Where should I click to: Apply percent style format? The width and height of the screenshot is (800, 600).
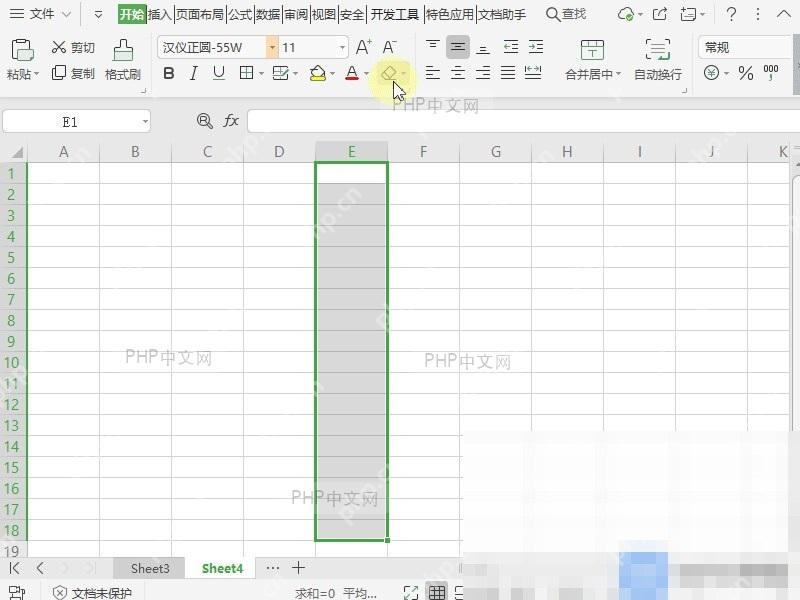(x=746, y=73)
